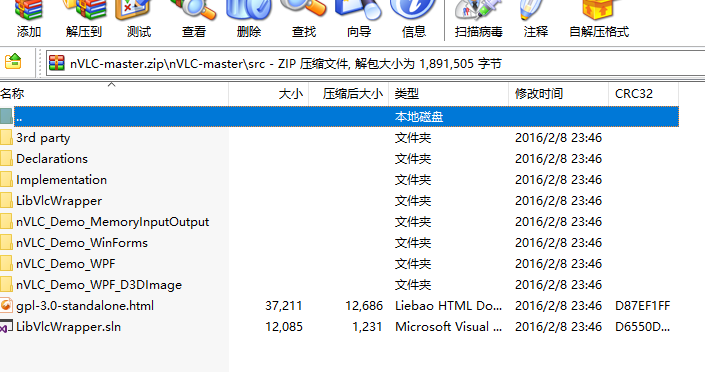Viewport: 705px width, 372px height.
Task: Click the folder icon beside 'nVLC_Demo_WPF_D3DImage'
Action: coord(6,284)
